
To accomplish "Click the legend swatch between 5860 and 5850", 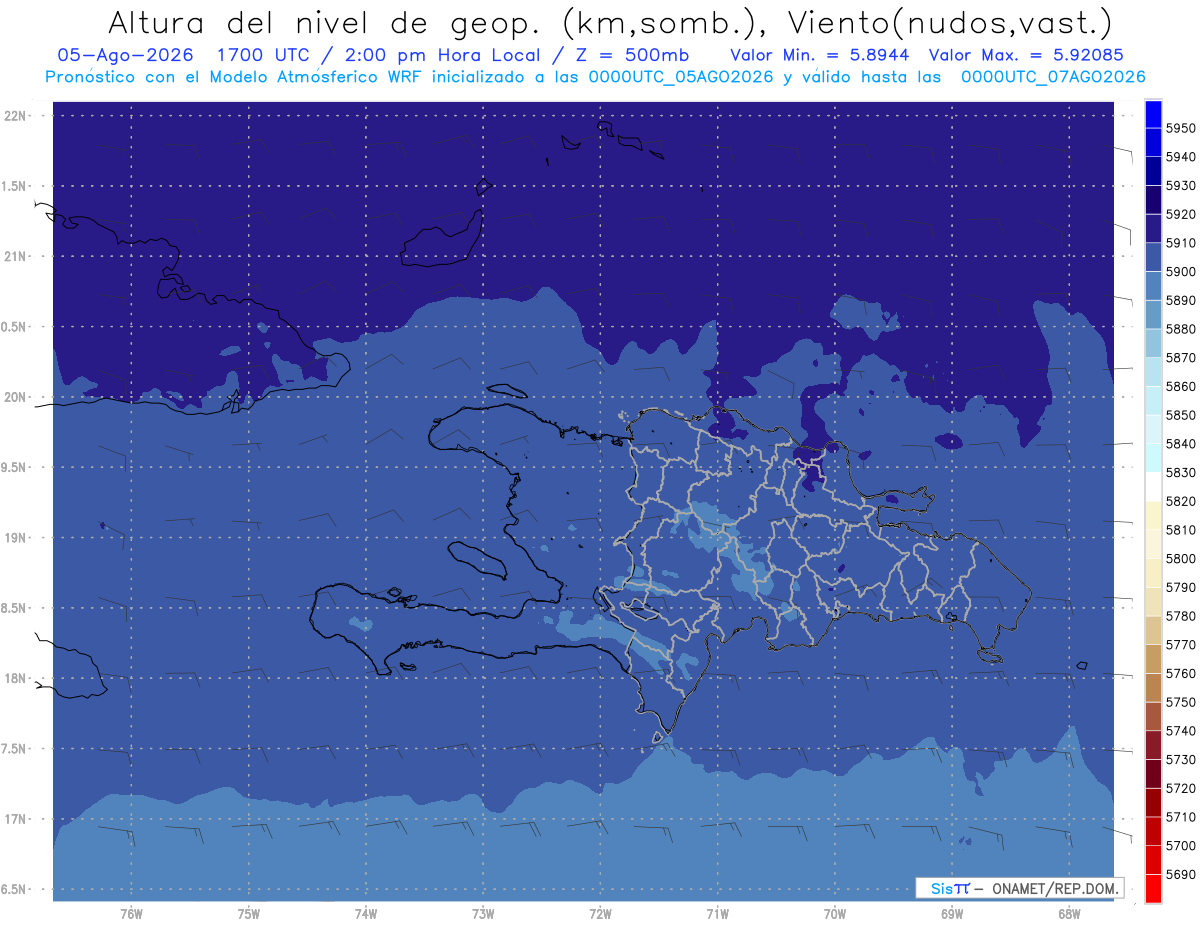I will tap(1153, 401).
